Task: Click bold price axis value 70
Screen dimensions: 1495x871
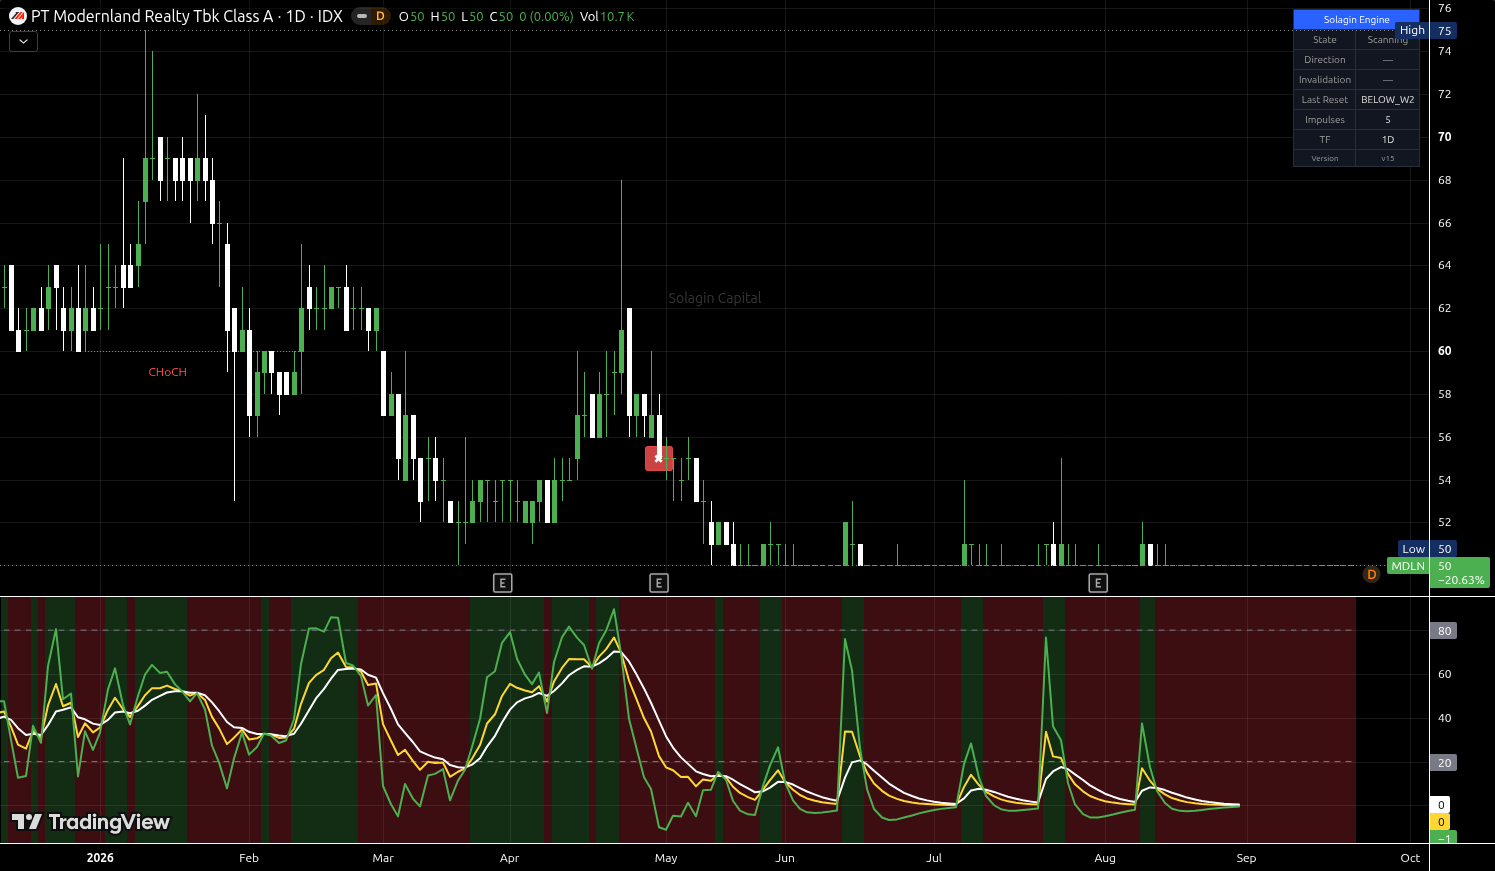Action: 1444,137
